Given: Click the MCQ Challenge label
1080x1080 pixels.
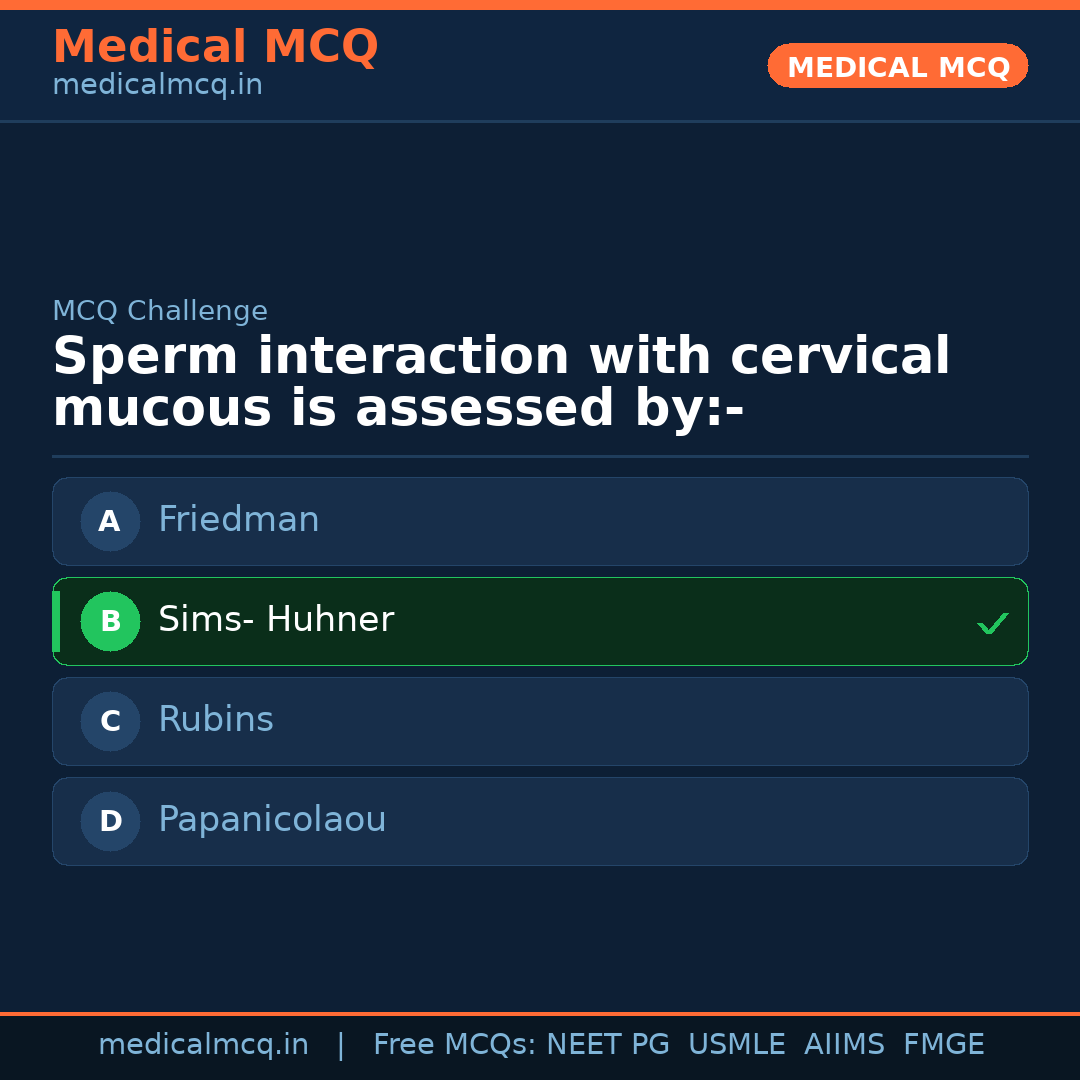Looking at the screenshot, I should (x=160, y=311).
